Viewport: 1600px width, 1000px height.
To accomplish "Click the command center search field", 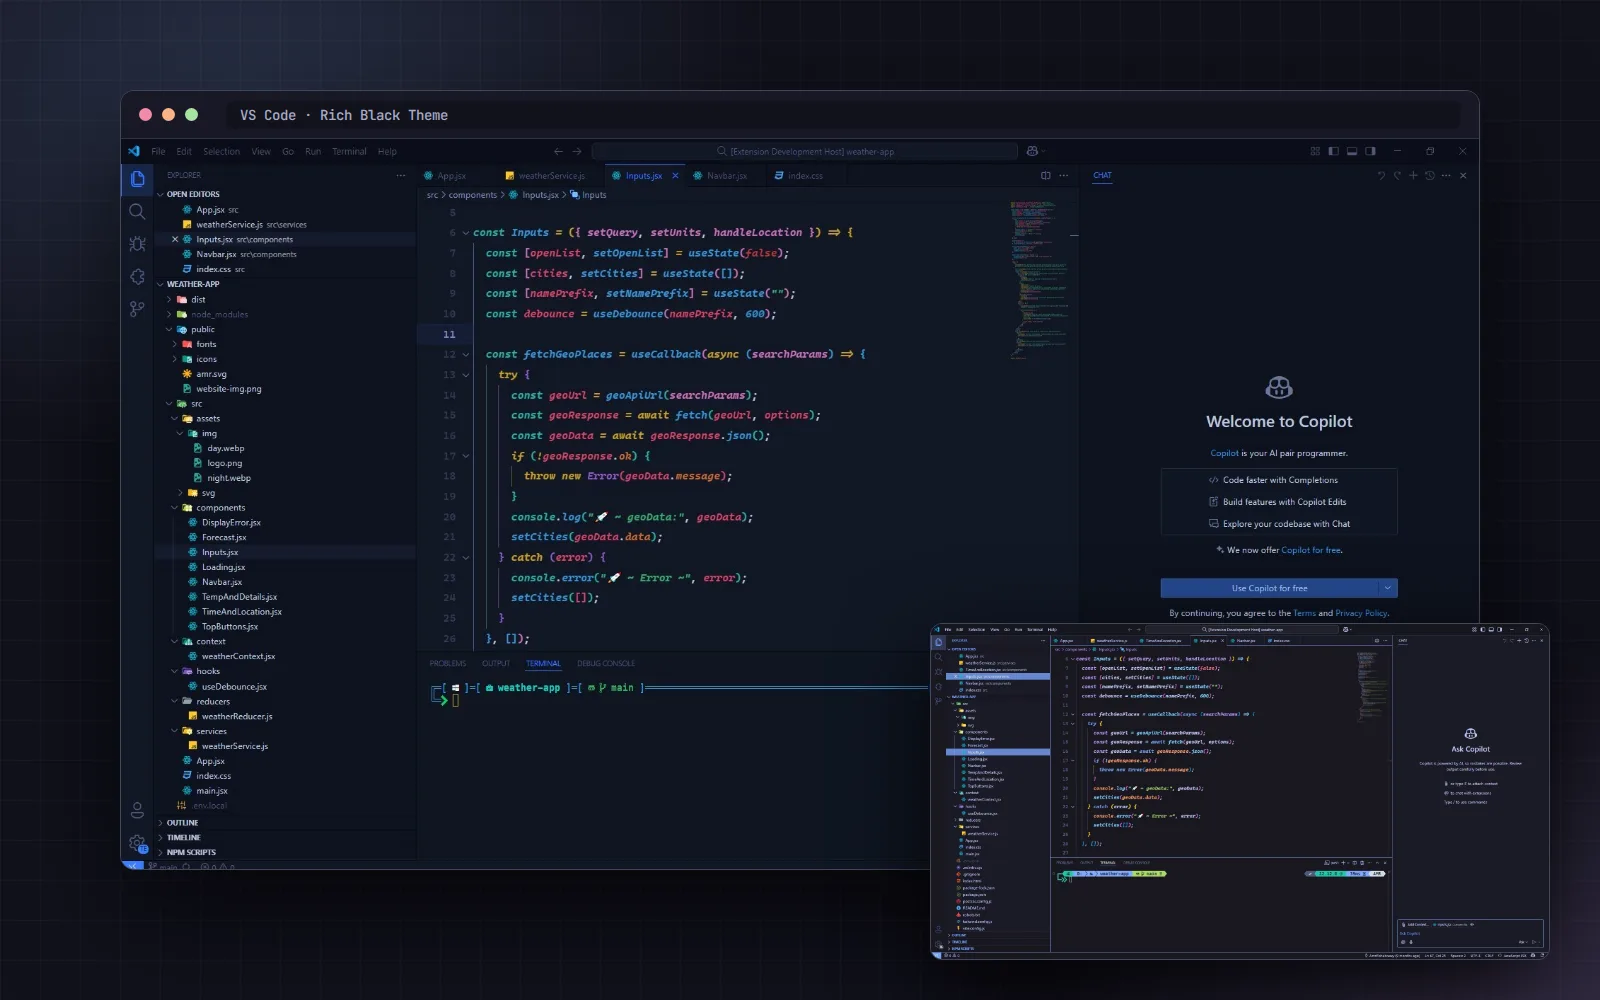I will (805, 152).
